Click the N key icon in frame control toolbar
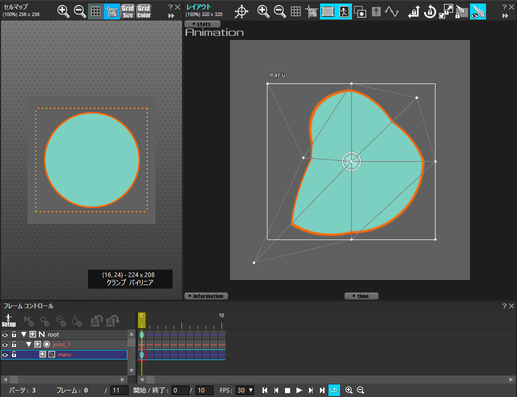Viewport: 517px width, 397px height. click(29, 321)
